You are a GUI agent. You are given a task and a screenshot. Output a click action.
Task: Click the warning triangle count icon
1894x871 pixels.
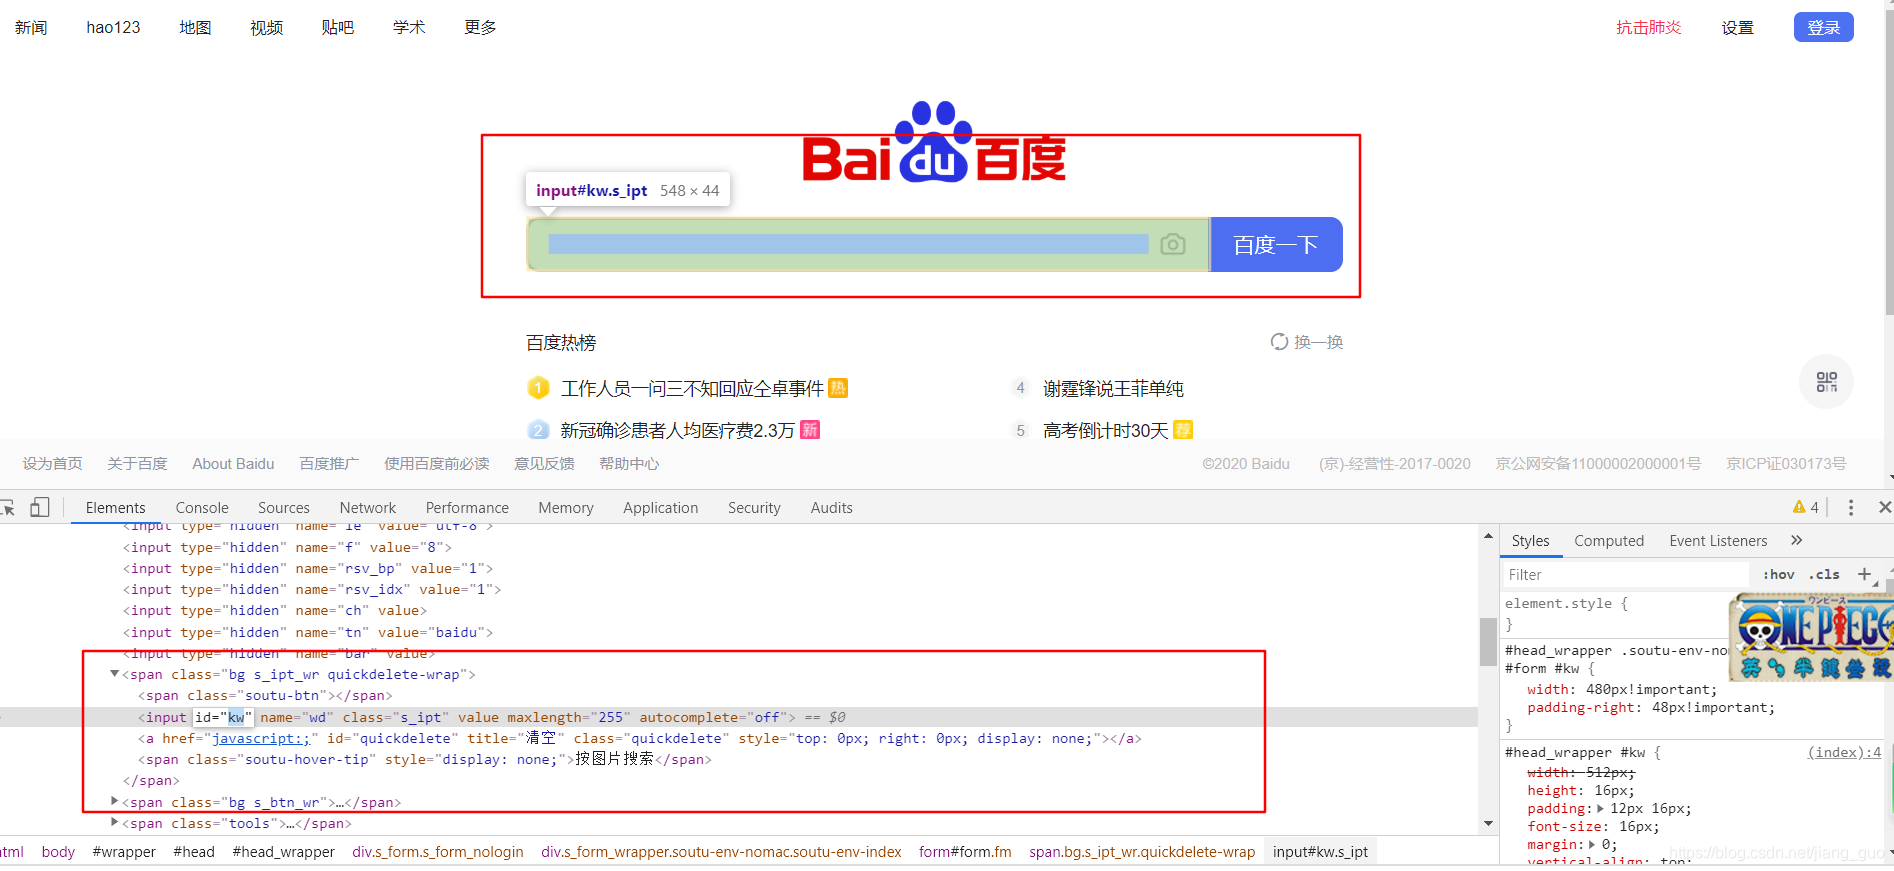click(x=1806, y=508)
